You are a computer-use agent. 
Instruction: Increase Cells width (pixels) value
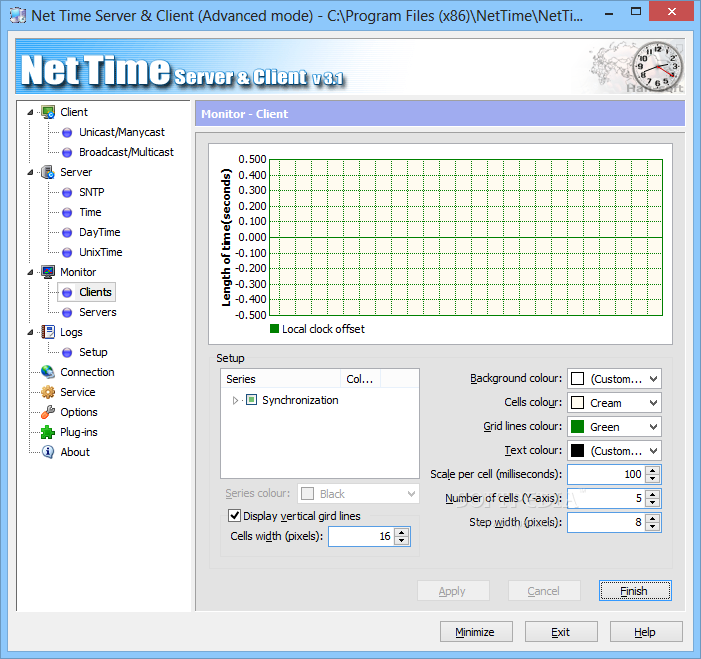(401, 532)
